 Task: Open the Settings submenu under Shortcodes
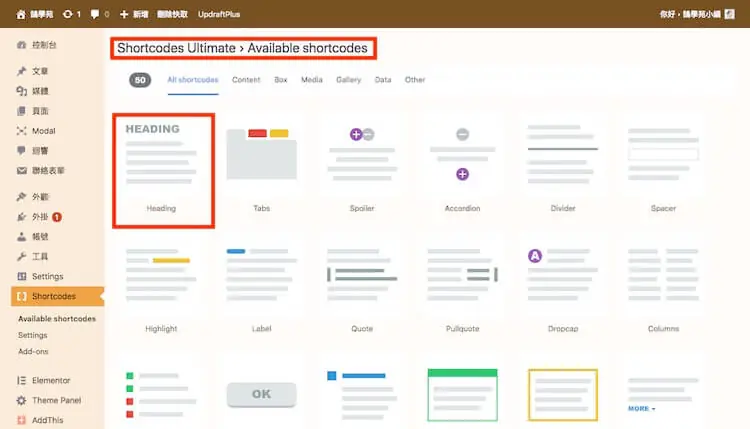(x=33, y=335)
